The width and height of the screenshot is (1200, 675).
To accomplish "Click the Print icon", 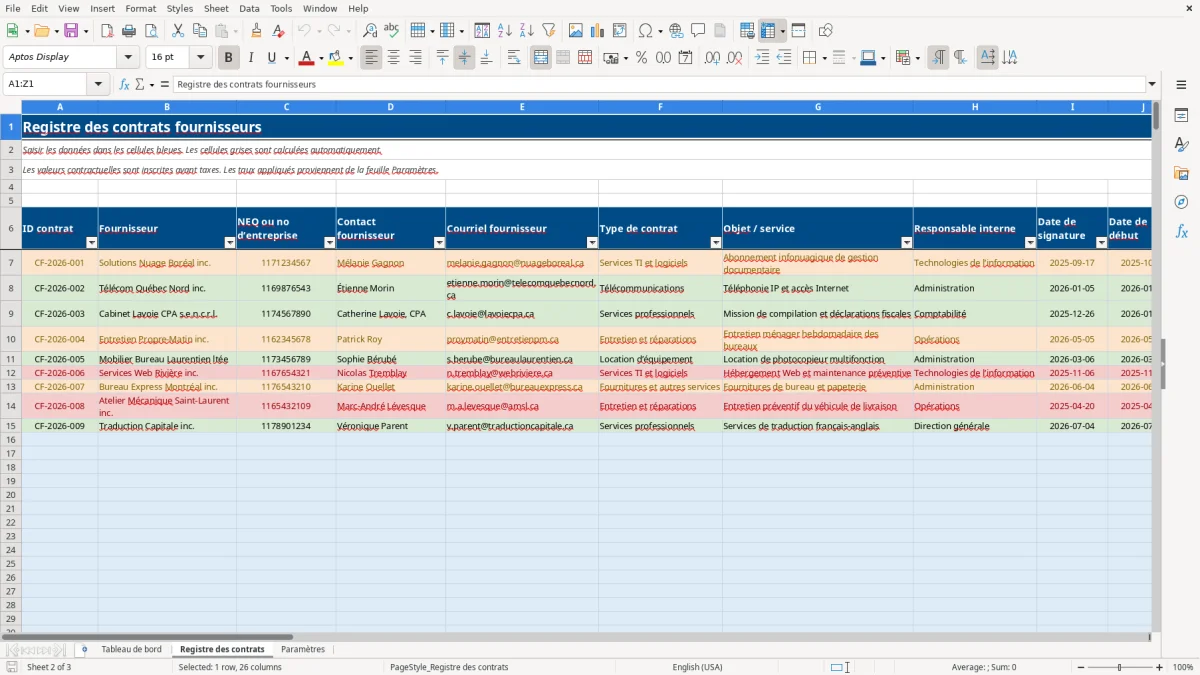I will [x=129, y=31].
